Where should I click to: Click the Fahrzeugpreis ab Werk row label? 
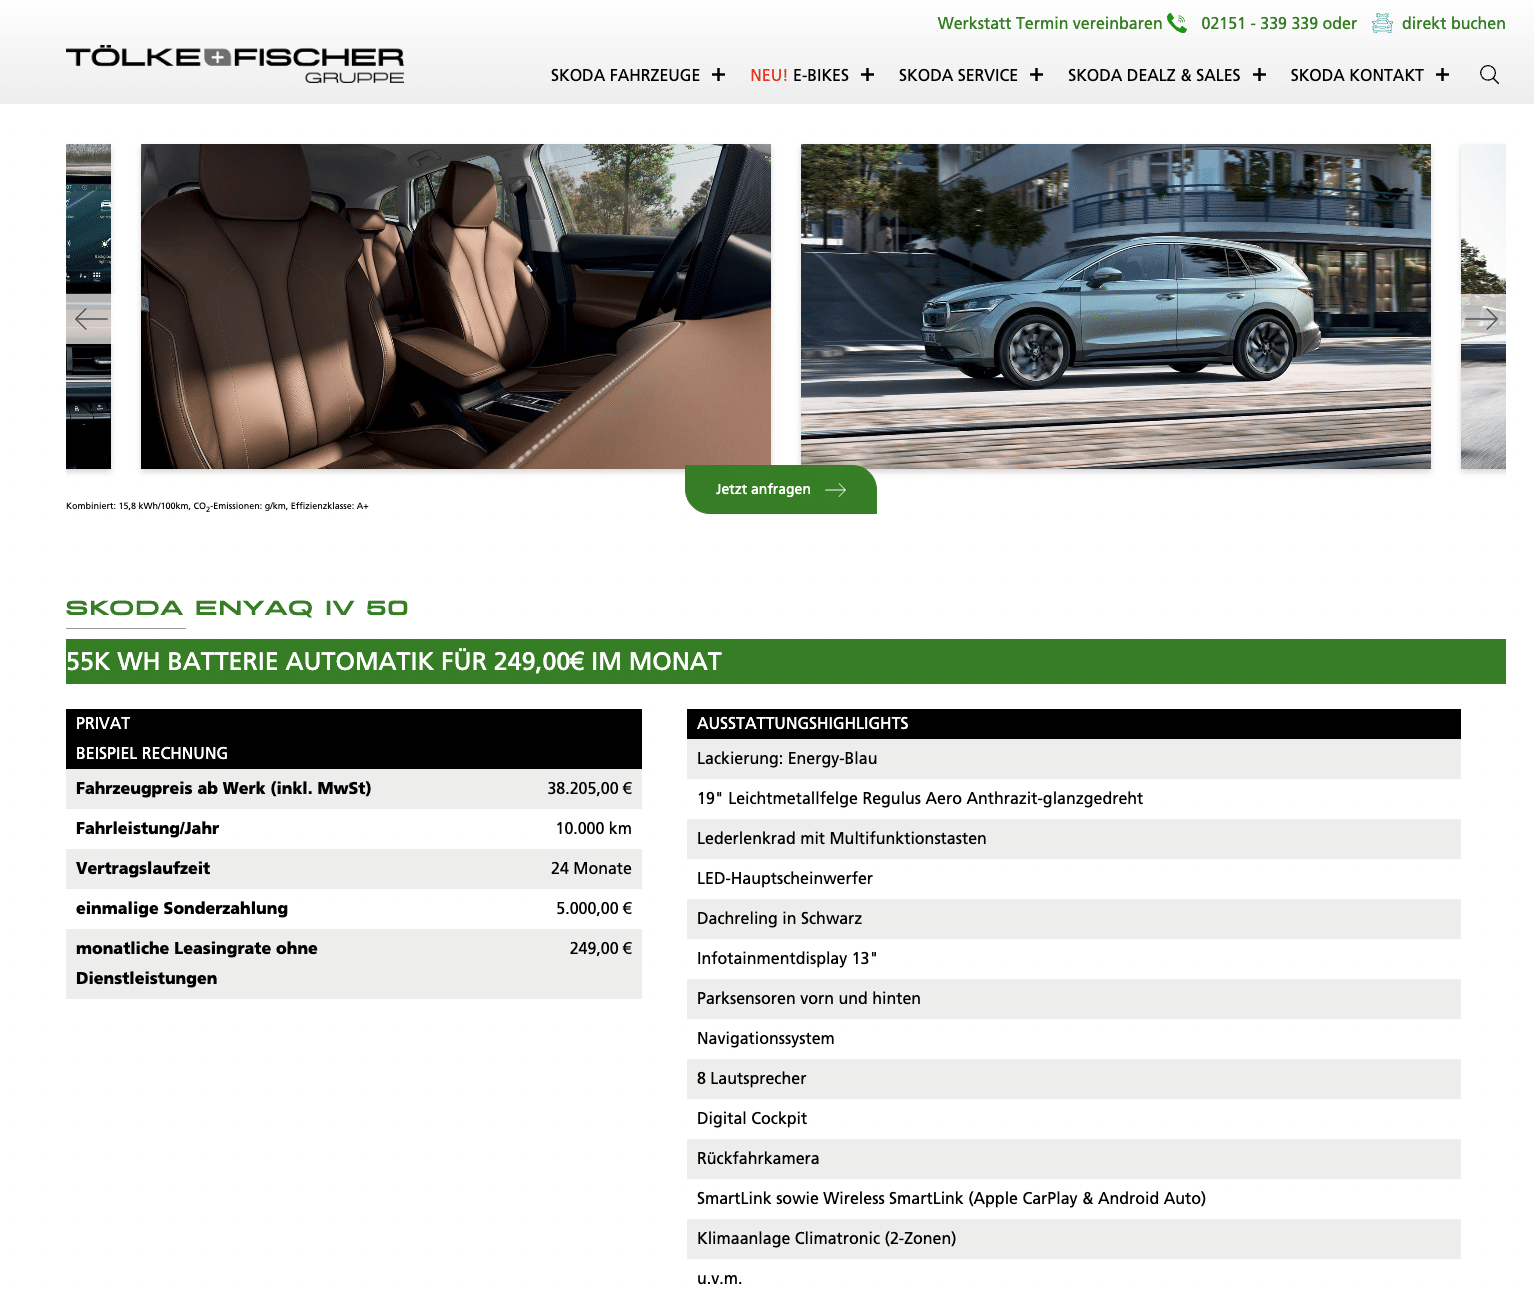223,788
